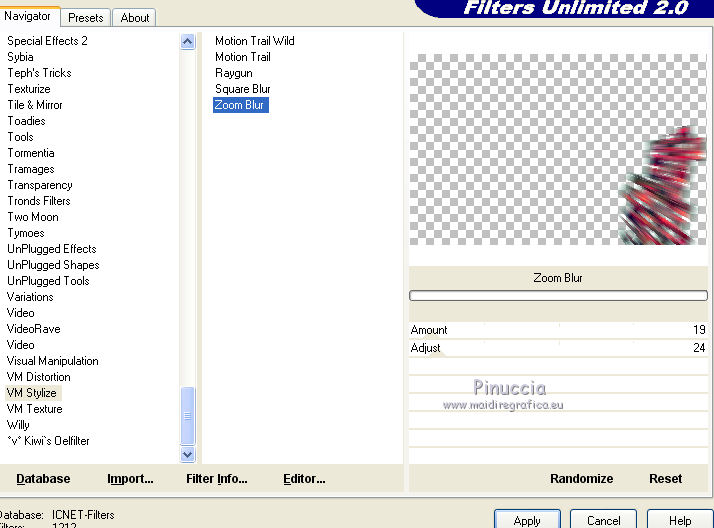Viewport: 714px width, 528px height.
Task: Select Visual Manipulation category
Action: click(52, 361)
